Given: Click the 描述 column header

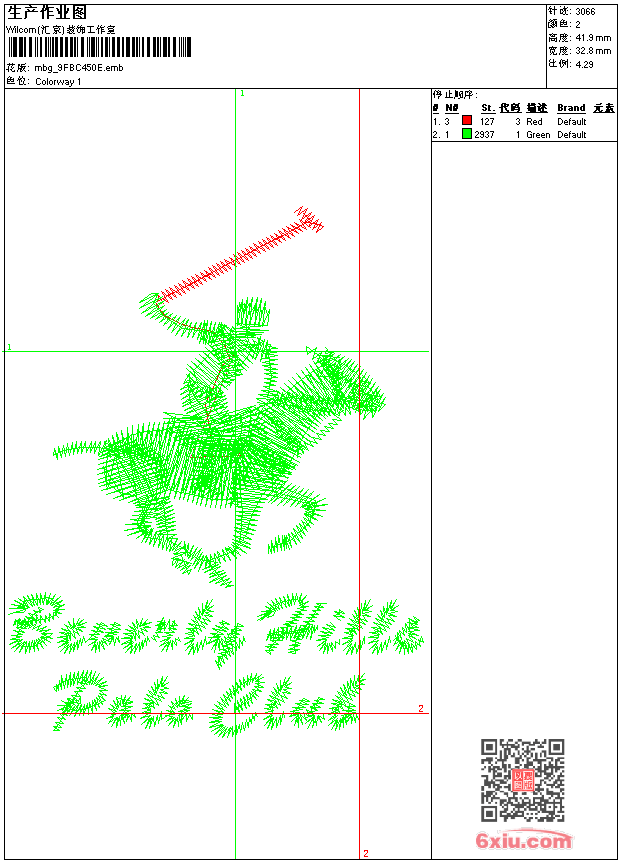Looking at the screenshot, I should [537, 108].
